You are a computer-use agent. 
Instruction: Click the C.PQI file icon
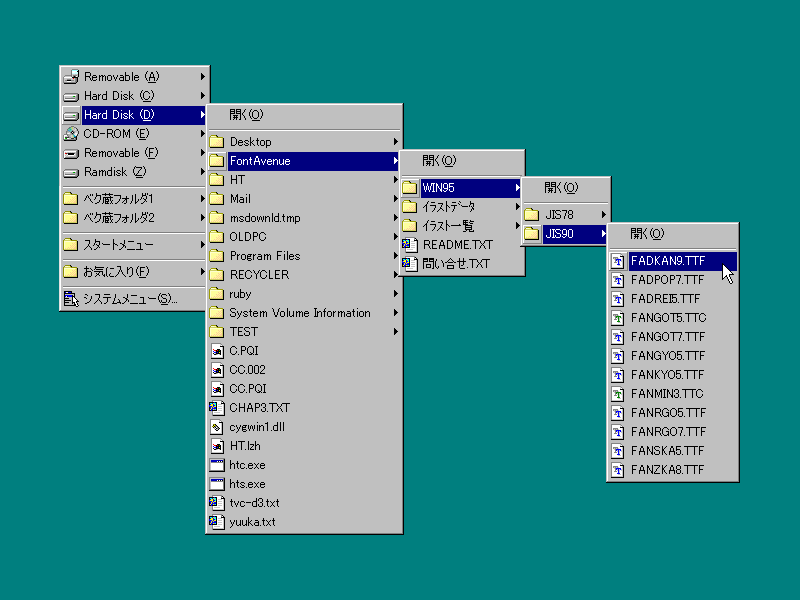(217, 351)
